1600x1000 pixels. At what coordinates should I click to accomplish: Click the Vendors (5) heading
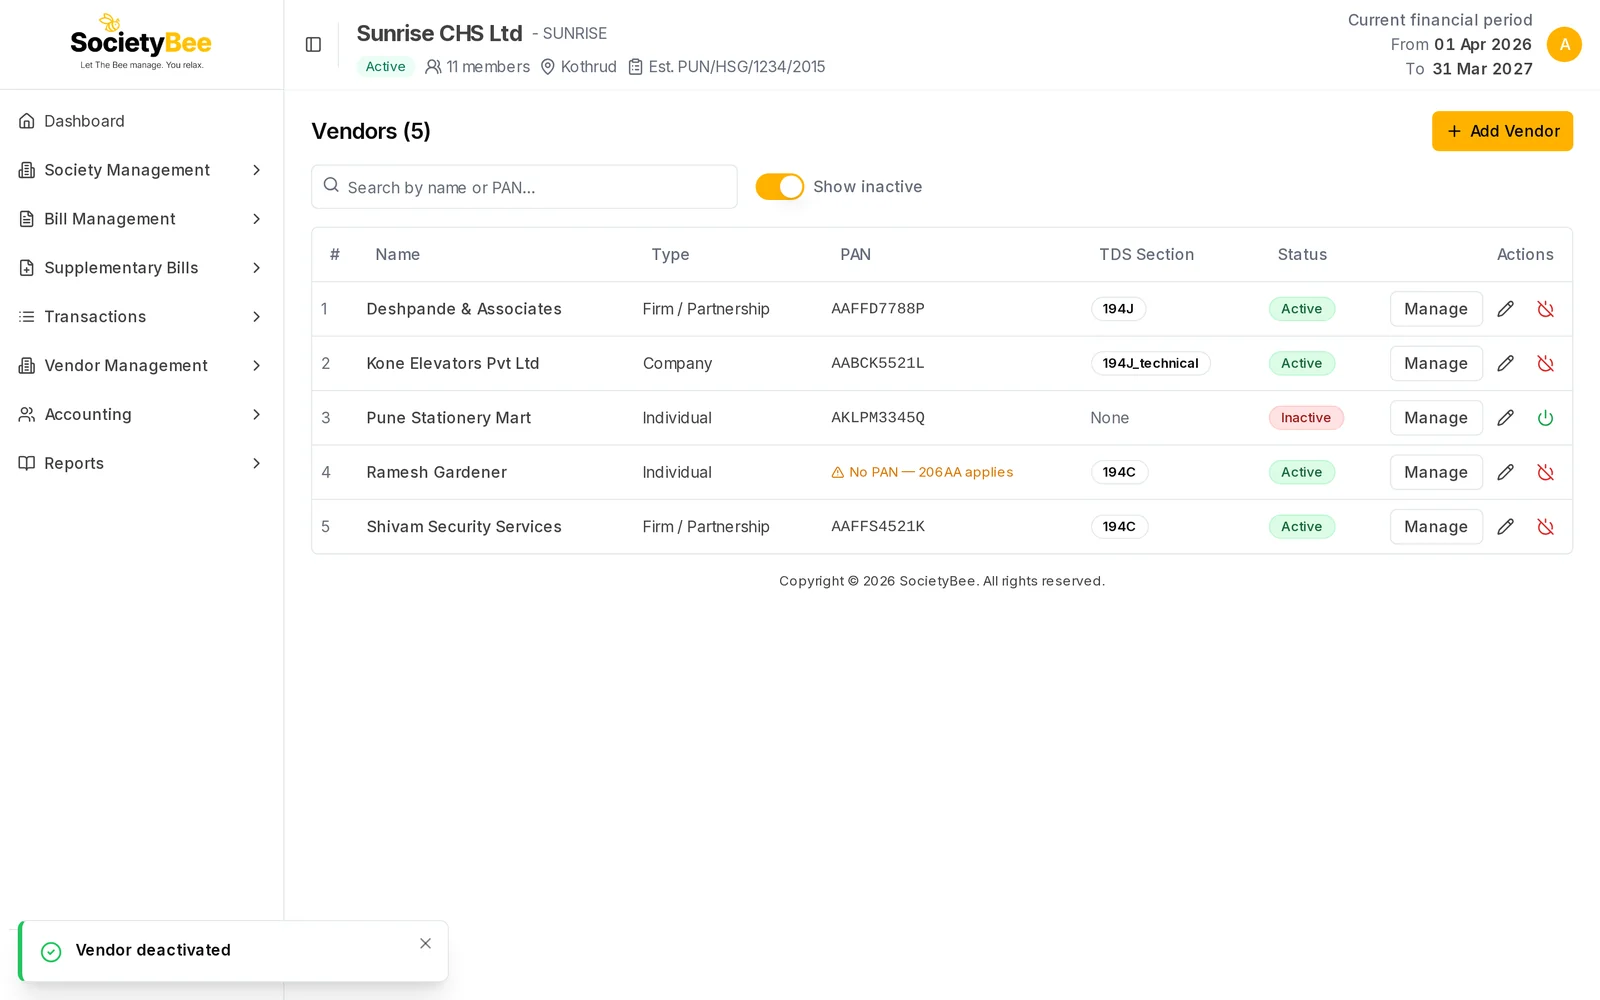coord(371,131)
